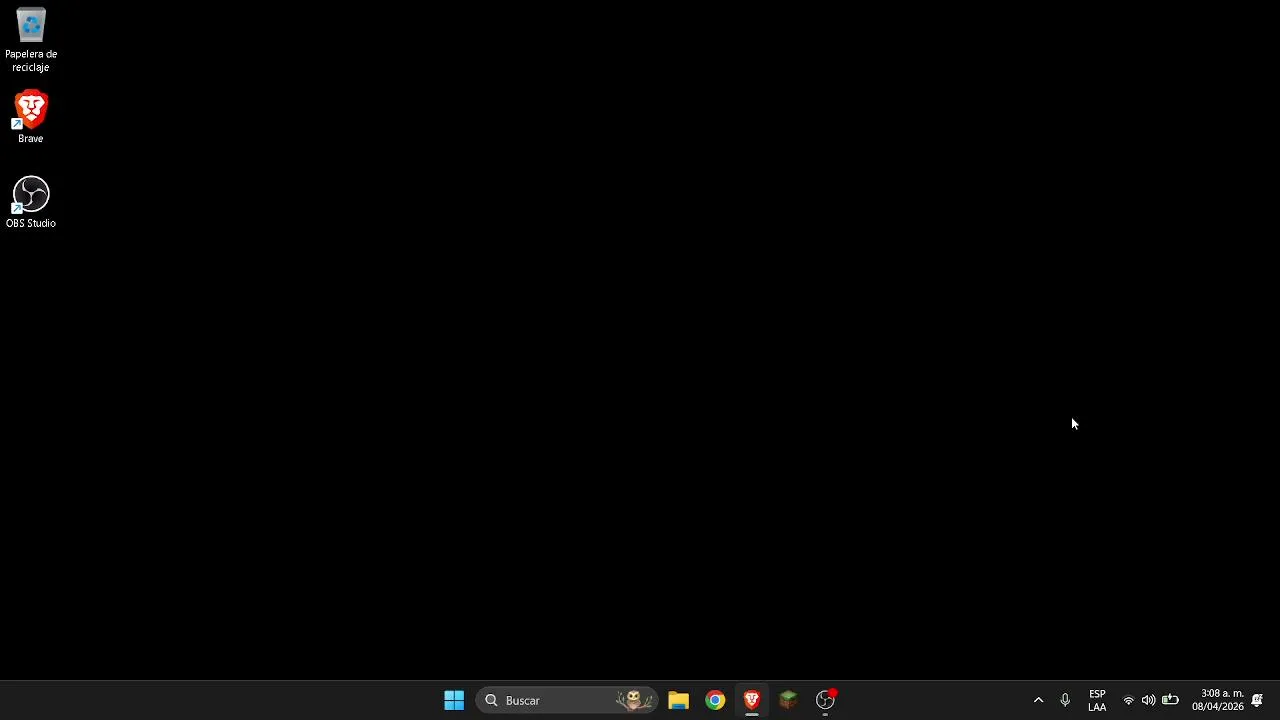This screenshot has width=1280, height=720.
Task: Switch to OBS Studio on the taskbar
Action: (x=825, y=700)
